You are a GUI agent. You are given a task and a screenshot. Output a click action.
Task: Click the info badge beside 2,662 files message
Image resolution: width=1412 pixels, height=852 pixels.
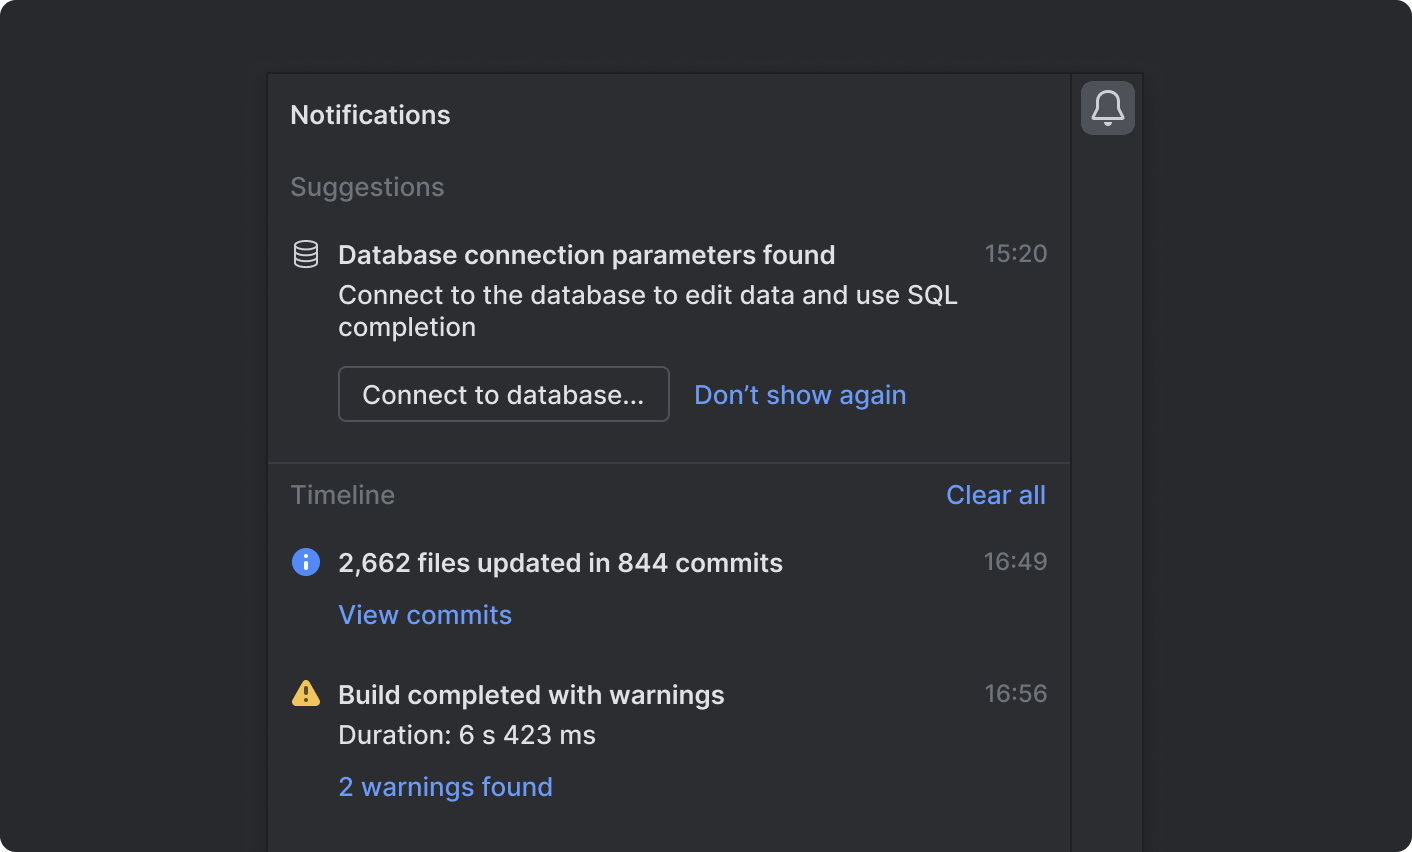click(306, 561)
